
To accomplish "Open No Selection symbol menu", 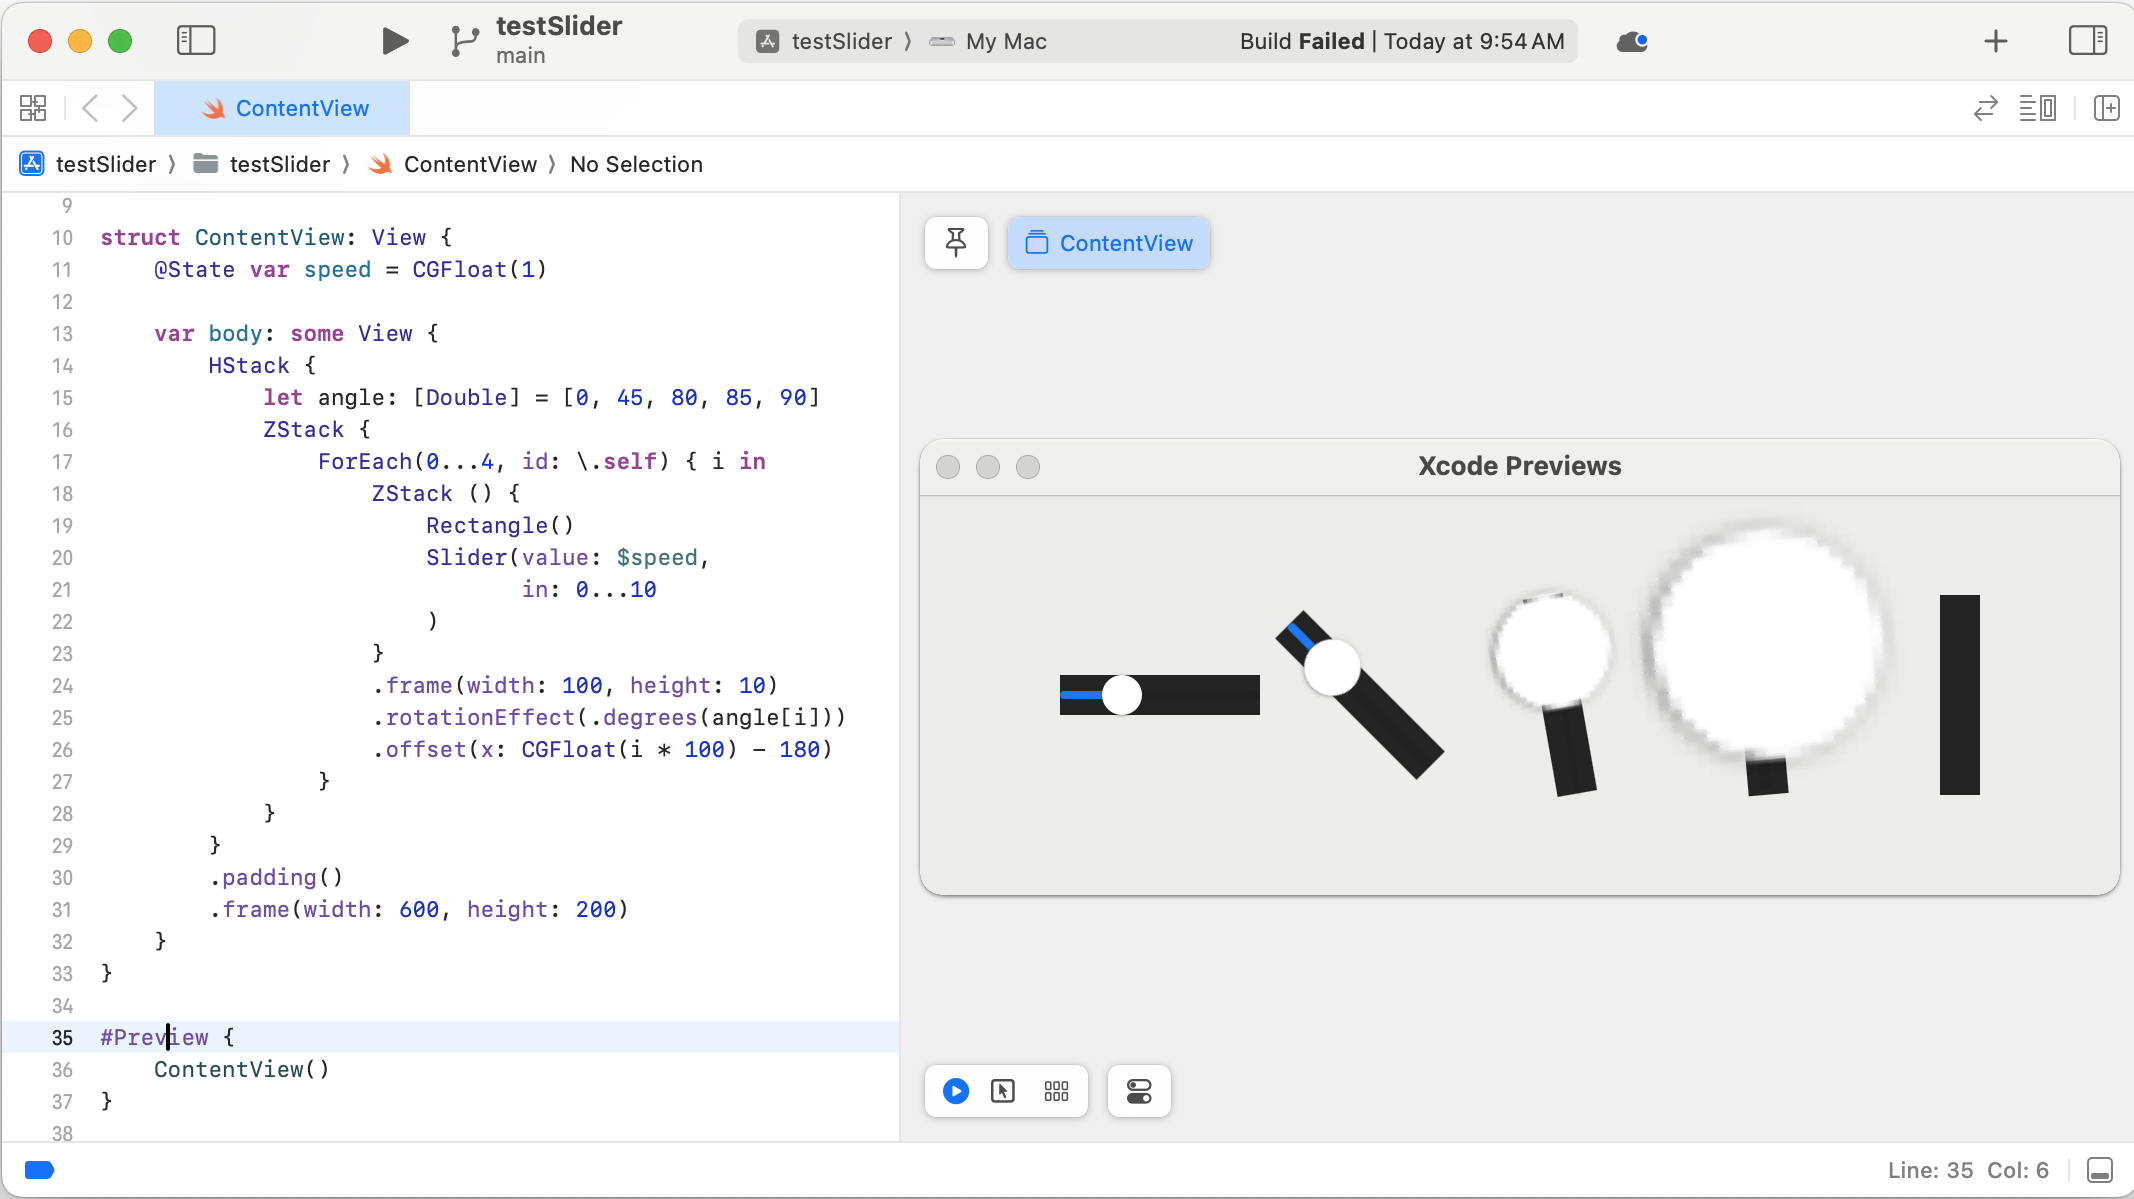I will [x=636, y=164].
